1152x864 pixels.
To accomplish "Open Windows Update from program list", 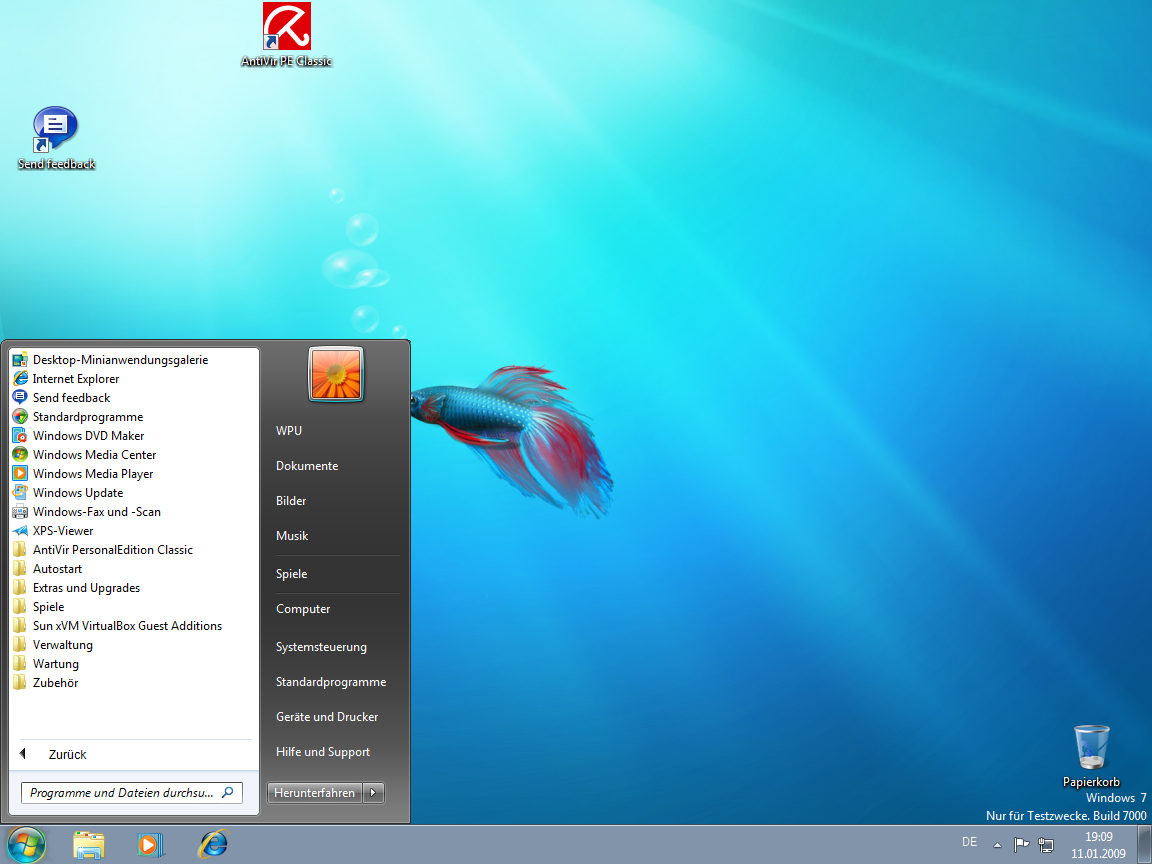I will point(77,493).
